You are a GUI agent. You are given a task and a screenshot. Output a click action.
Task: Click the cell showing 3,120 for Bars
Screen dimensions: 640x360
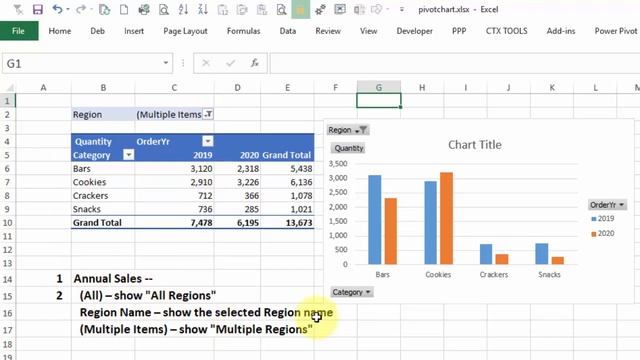coord(174,169)
